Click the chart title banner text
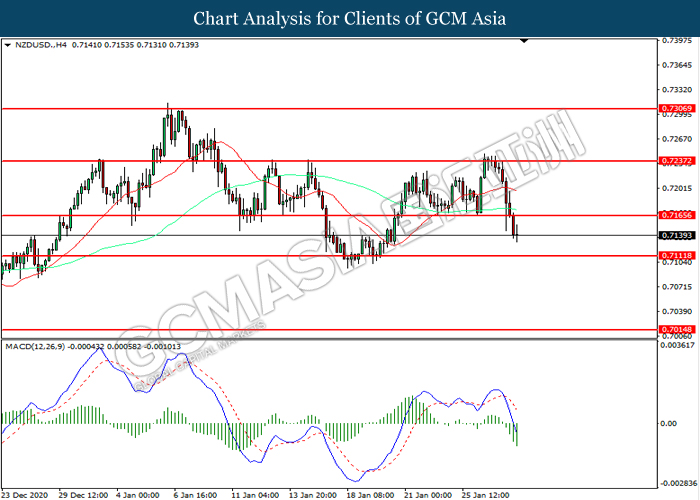The width and height of the screenshot is (700, 500). 350,19
